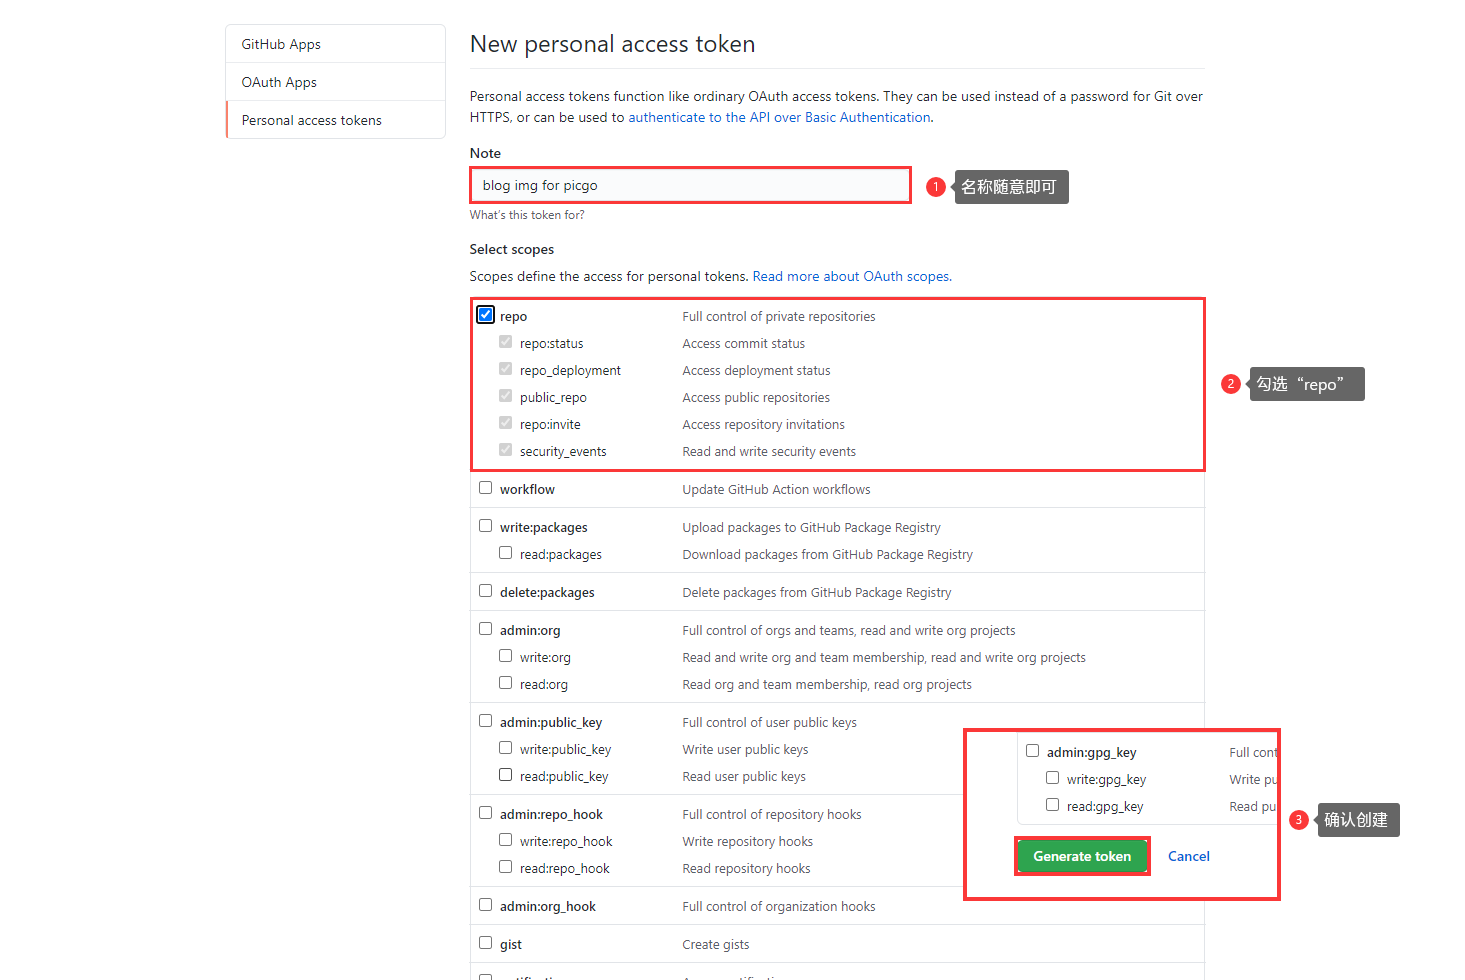Image resolution: width=1465 pixels, height=980 pixels.
Task: Open the Basic Authentication API link
Action: pyautogui.click(x=780, y=117)
